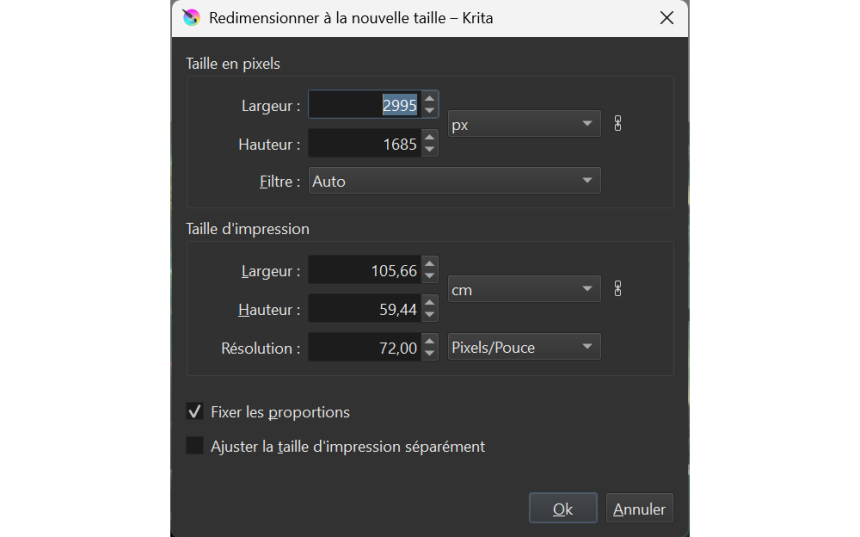Click the Annuler button
The height and width of the screenshot is (537, 860).
point(639,509)
